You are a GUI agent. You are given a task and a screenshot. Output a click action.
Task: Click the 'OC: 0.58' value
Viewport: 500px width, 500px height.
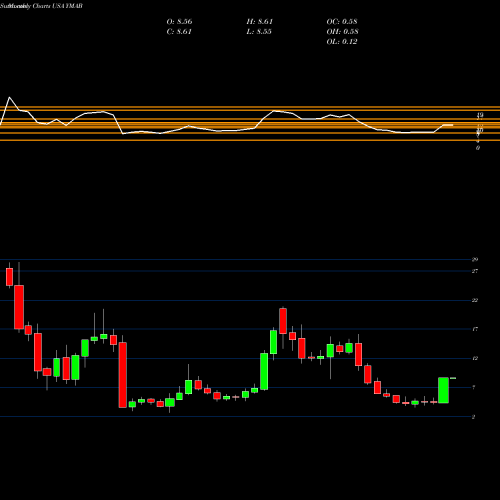(342, 22)
